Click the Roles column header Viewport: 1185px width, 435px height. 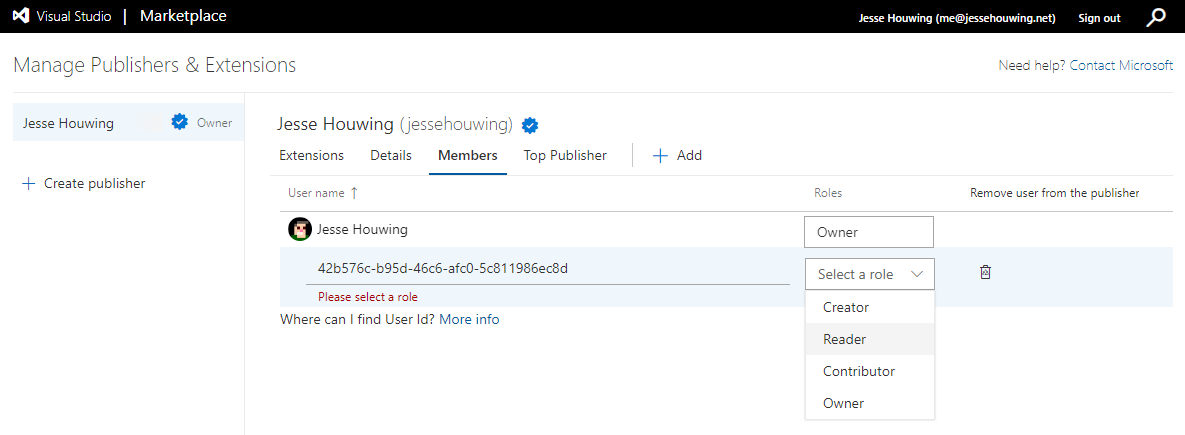pyautogui.click(x=828, y=193)
